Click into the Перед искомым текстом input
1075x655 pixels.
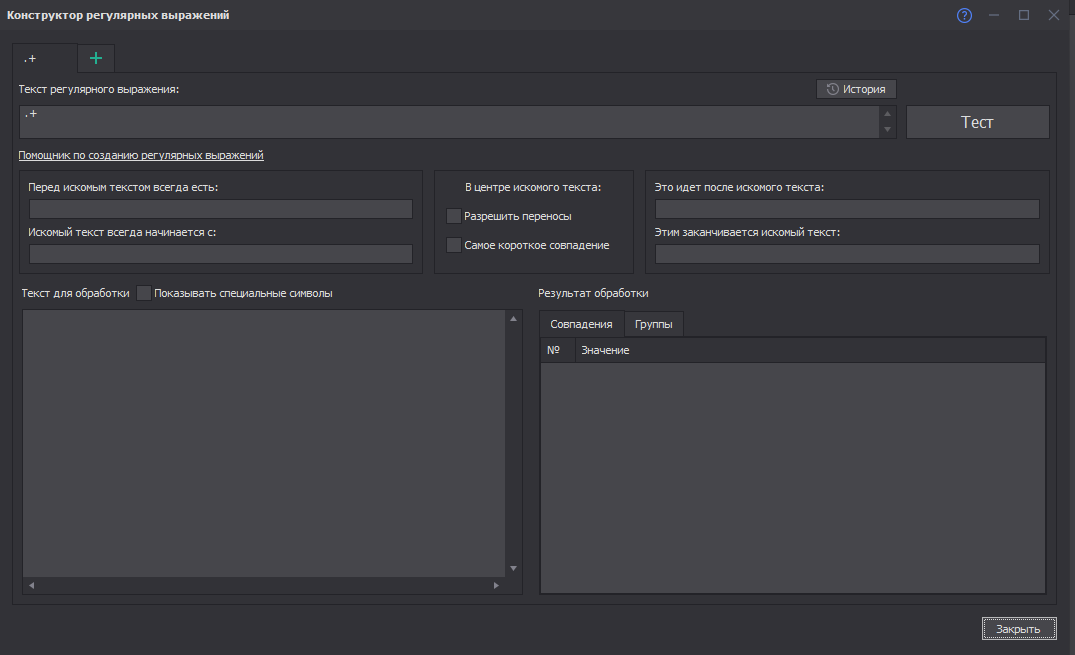[x=221, y=209]
